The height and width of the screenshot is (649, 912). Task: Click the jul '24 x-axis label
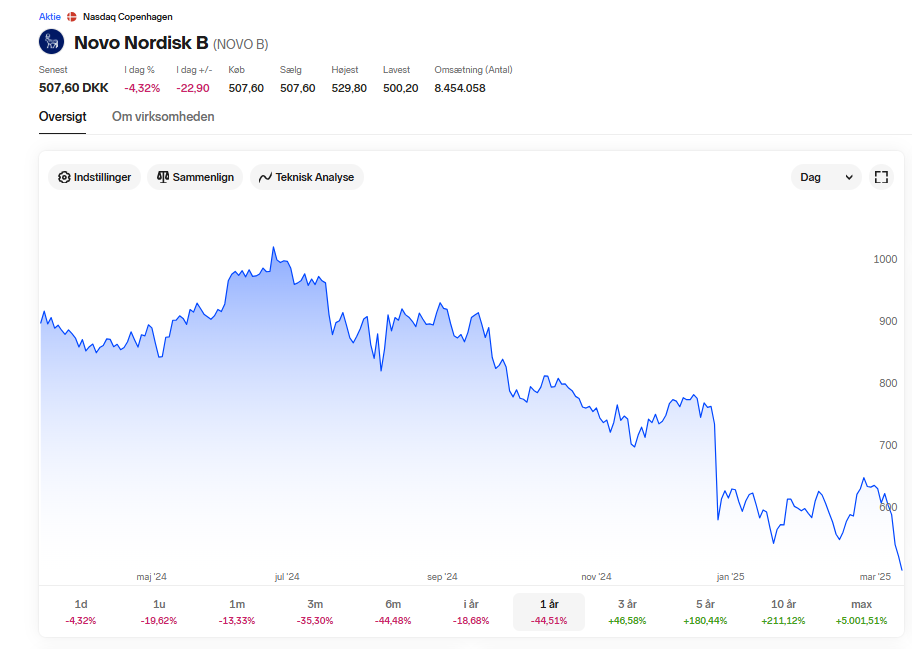click(x=287, y=577)
